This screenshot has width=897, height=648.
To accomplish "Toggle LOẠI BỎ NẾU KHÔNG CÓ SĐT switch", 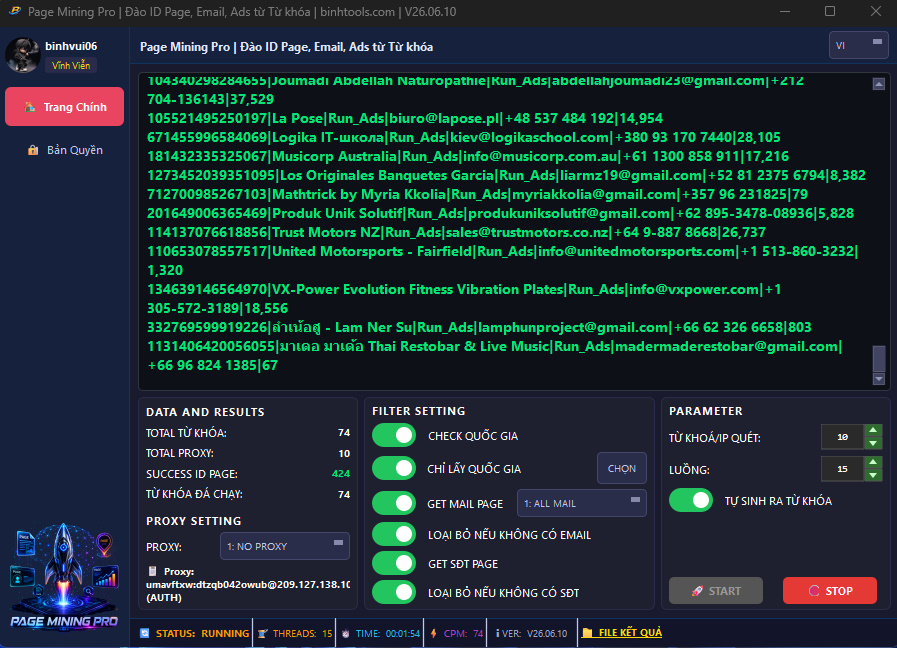I will click(394, 592).
